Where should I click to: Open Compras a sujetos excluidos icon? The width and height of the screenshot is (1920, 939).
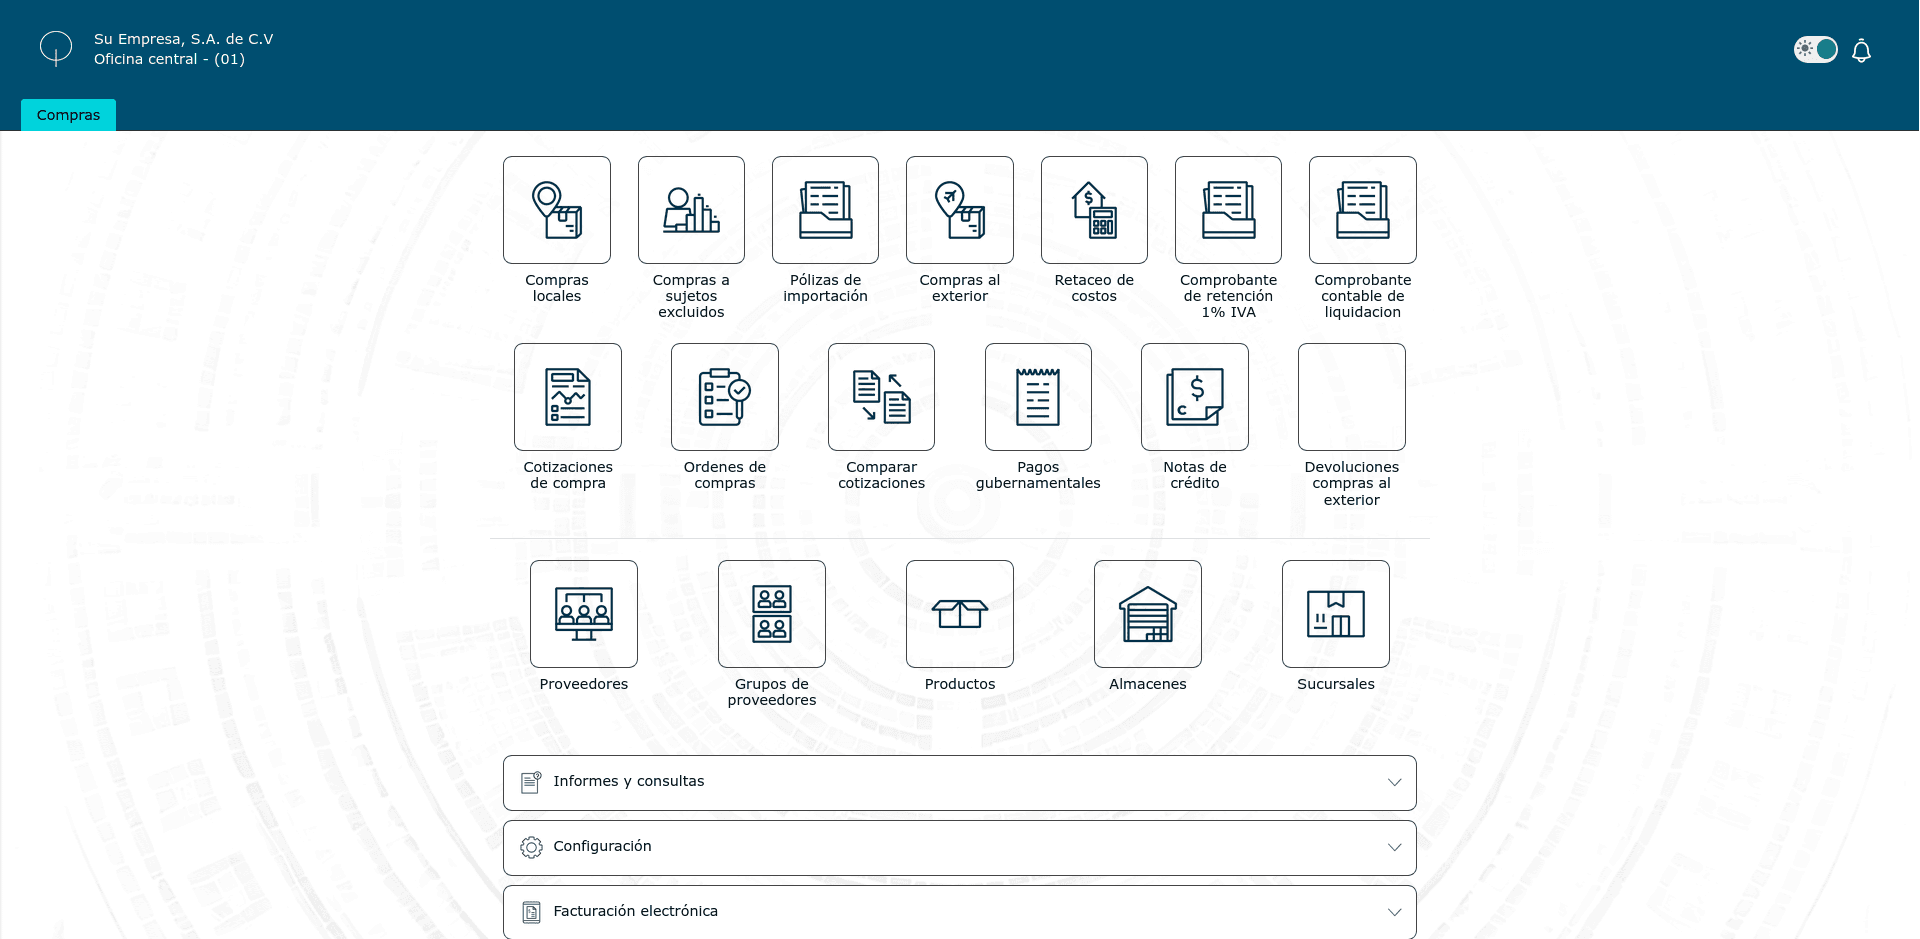coord(691,210)
